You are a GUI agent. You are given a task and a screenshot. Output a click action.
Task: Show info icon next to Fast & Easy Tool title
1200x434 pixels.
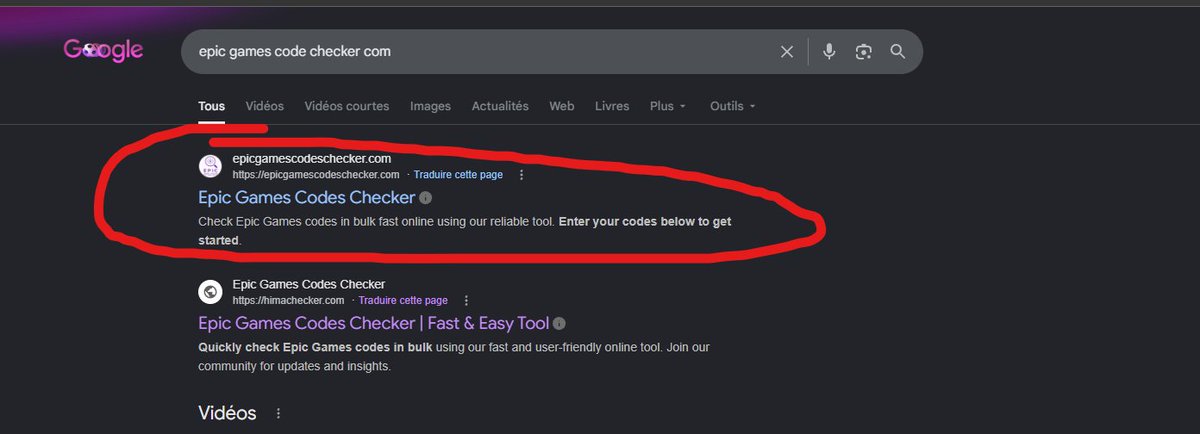tap(560, 323)
